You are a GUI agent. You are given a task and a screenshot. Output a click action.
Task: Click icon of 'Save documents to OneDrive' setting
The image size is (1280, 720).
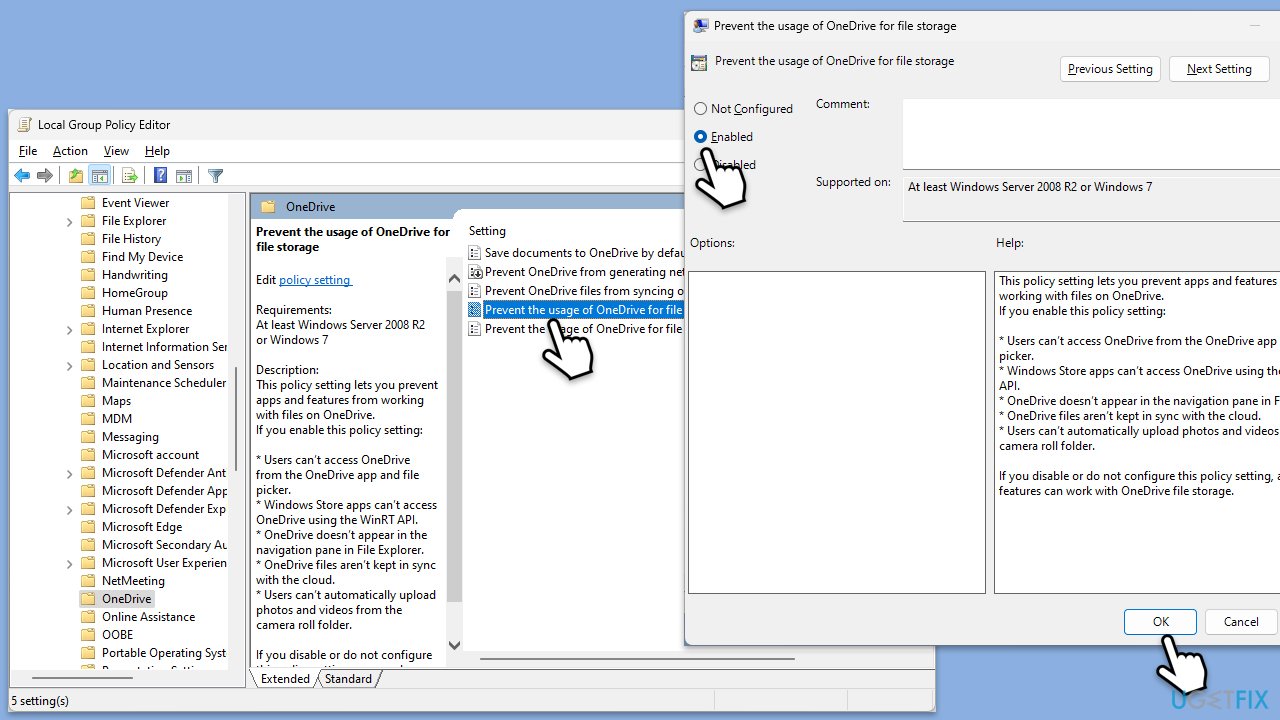click(x=475, y=254)
